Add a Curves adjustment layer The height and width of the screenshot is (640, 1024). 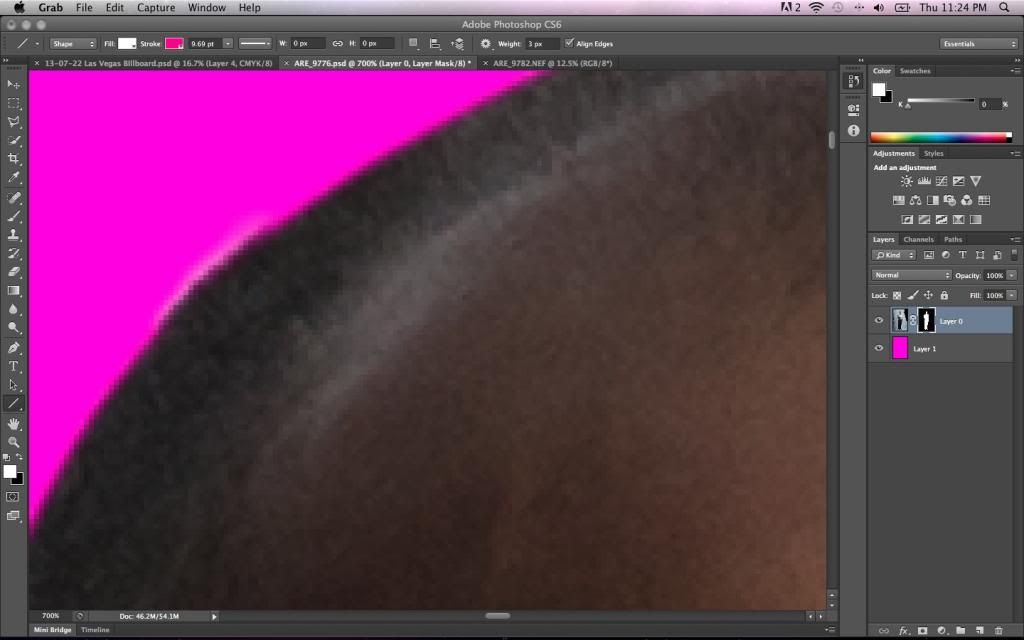click(941, 182)
